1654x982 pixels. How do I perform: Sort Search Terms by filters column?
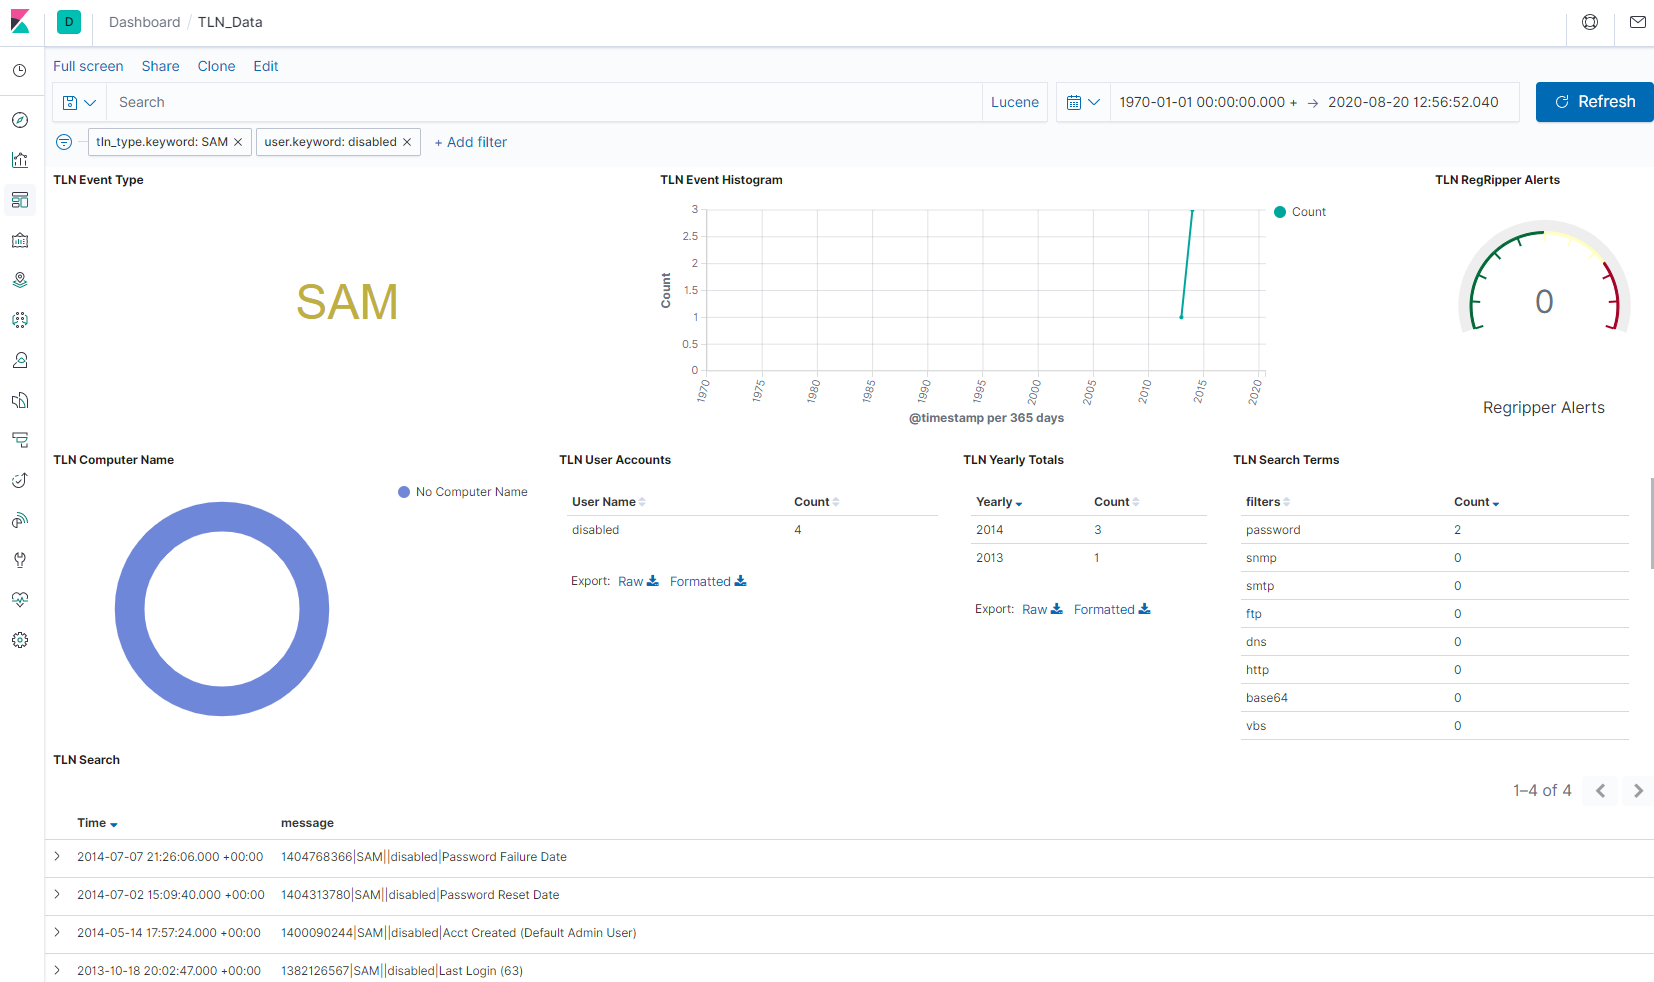pos(1267,502)
